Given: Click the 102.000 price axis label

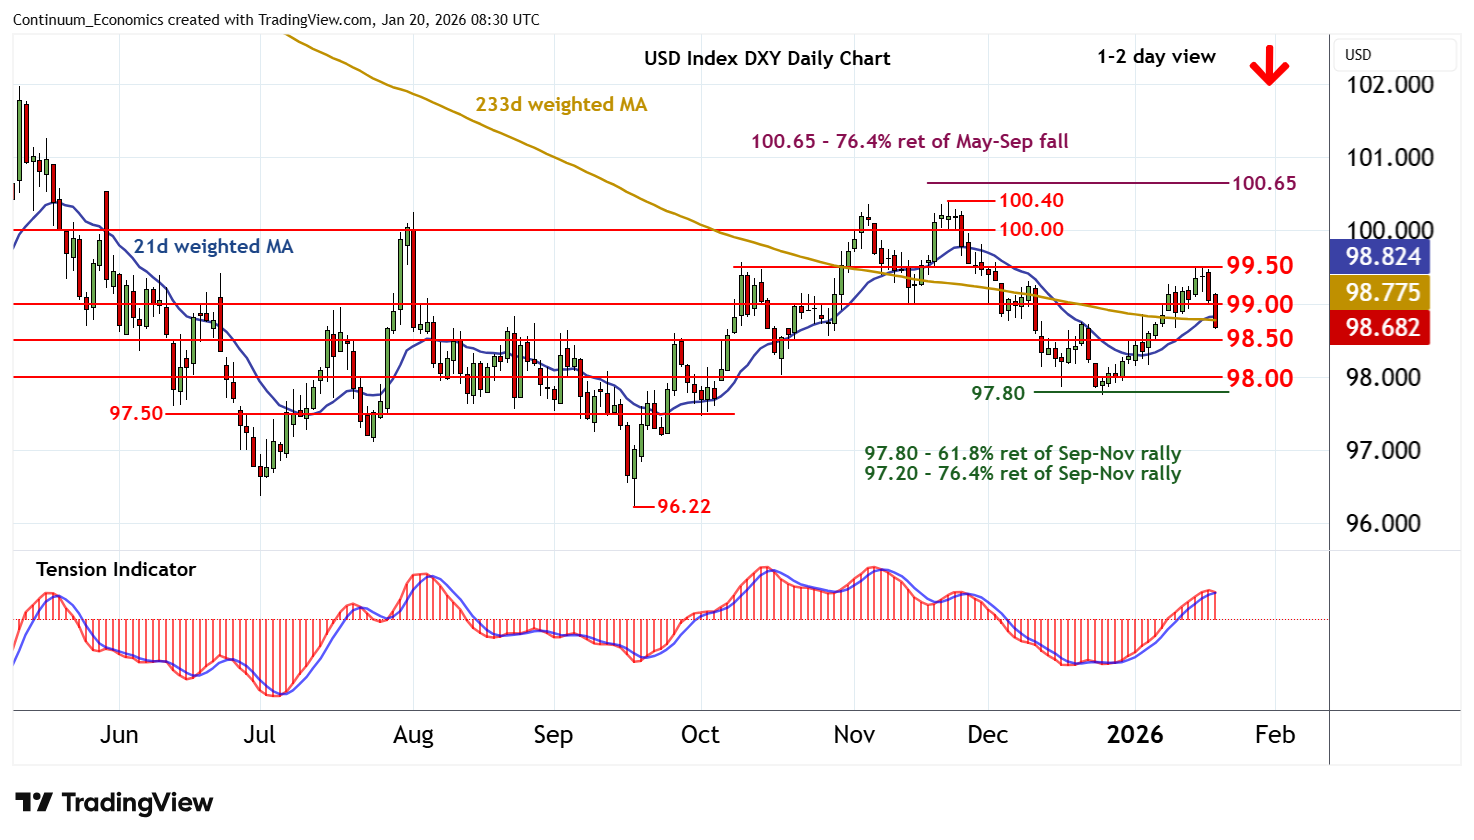Looking at the screenshot, I should (1390, 85).
